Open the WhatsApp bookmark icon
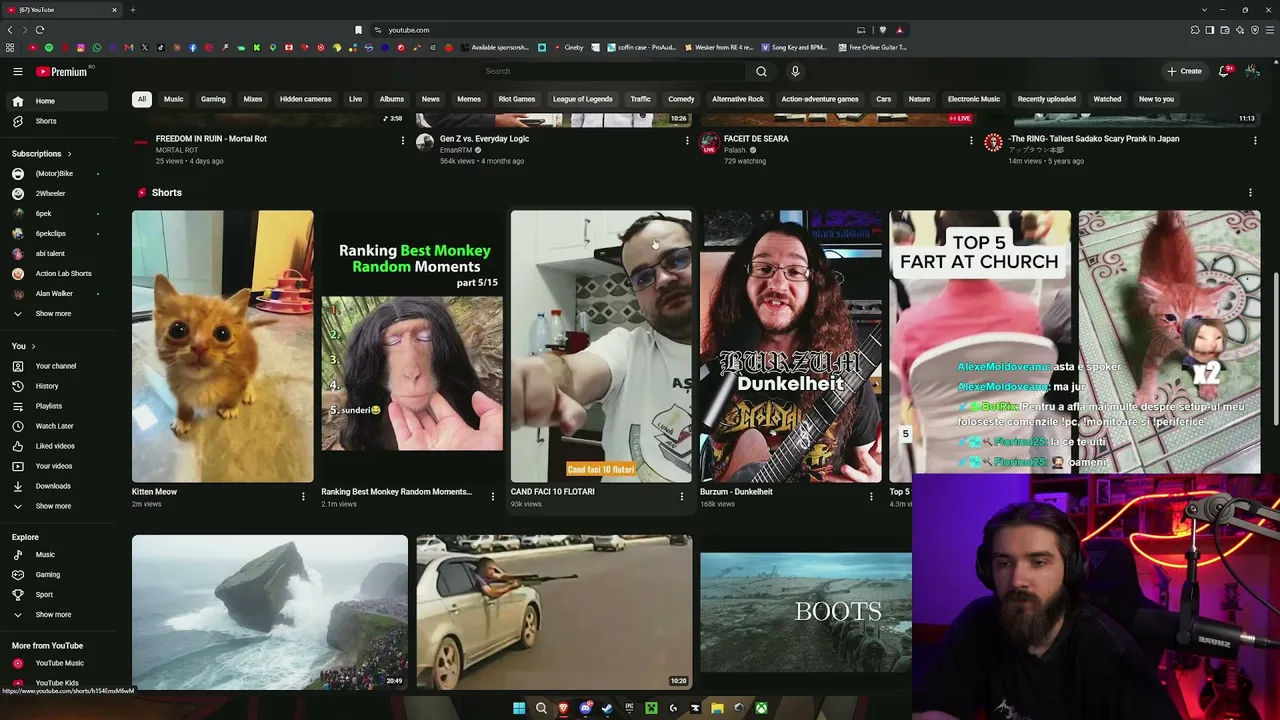1280x720 pixels. [96, 48]
